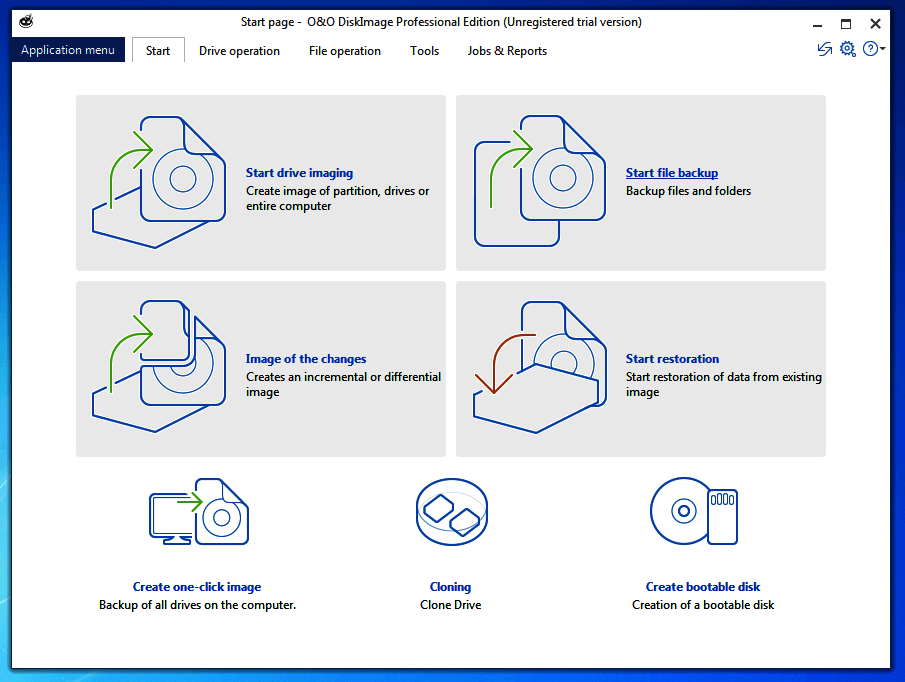Switch to the Jobs & Reports tab
905x682 pixels.
(506, 50)
